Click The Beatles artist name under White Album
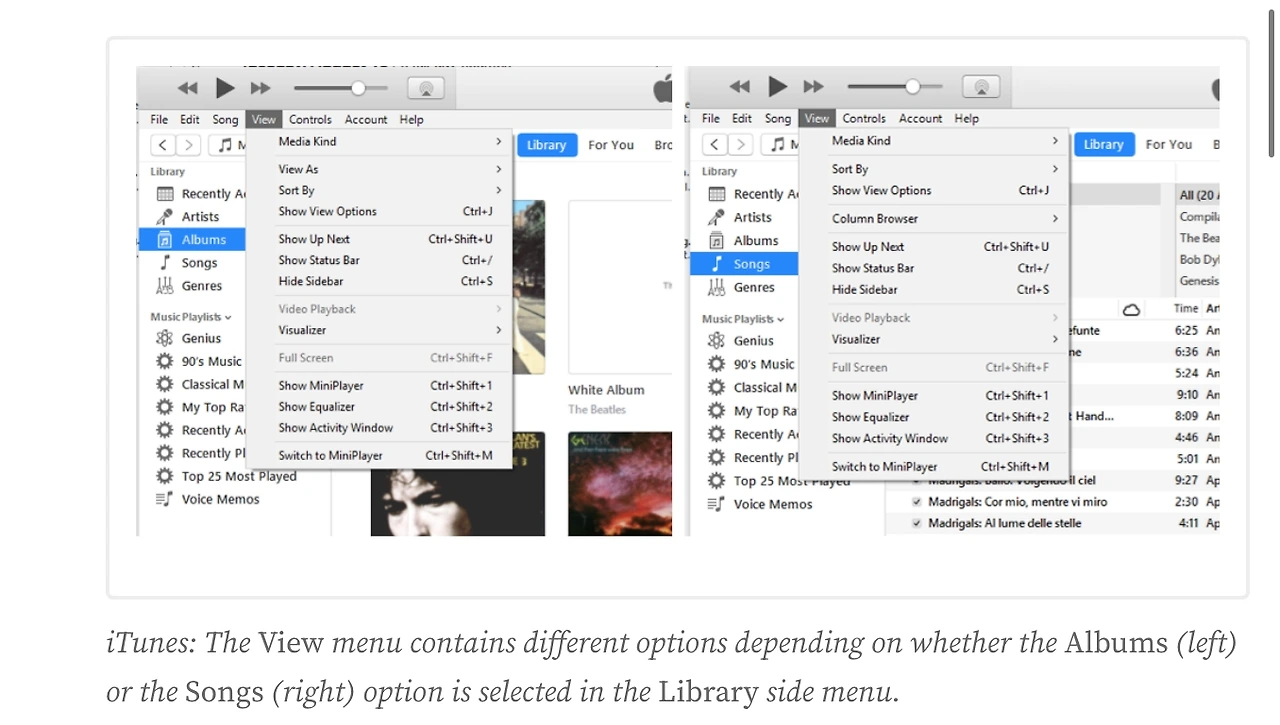Viewport: 1280px width, 725px height. (x=597, y=409)
